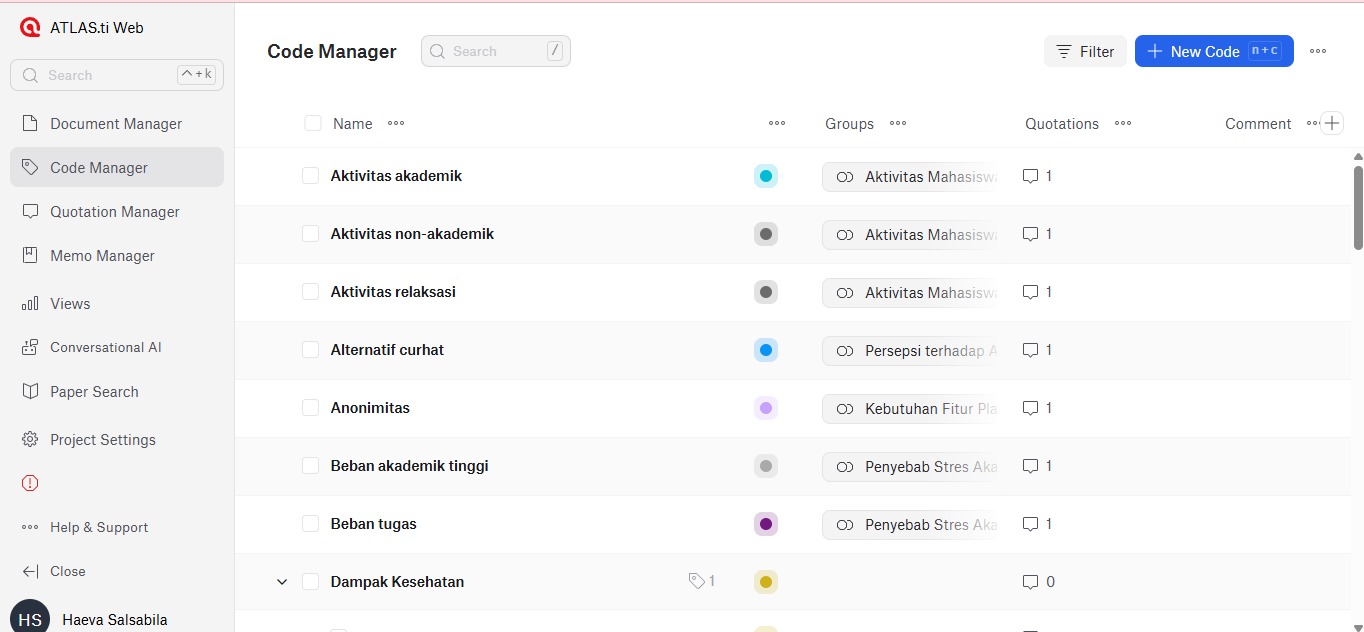Image resolution: width=1364 pixels, height=632 pixels.
Task: Click blue color swatch of Alternatif curhat
Action: (x=766, y=351)
